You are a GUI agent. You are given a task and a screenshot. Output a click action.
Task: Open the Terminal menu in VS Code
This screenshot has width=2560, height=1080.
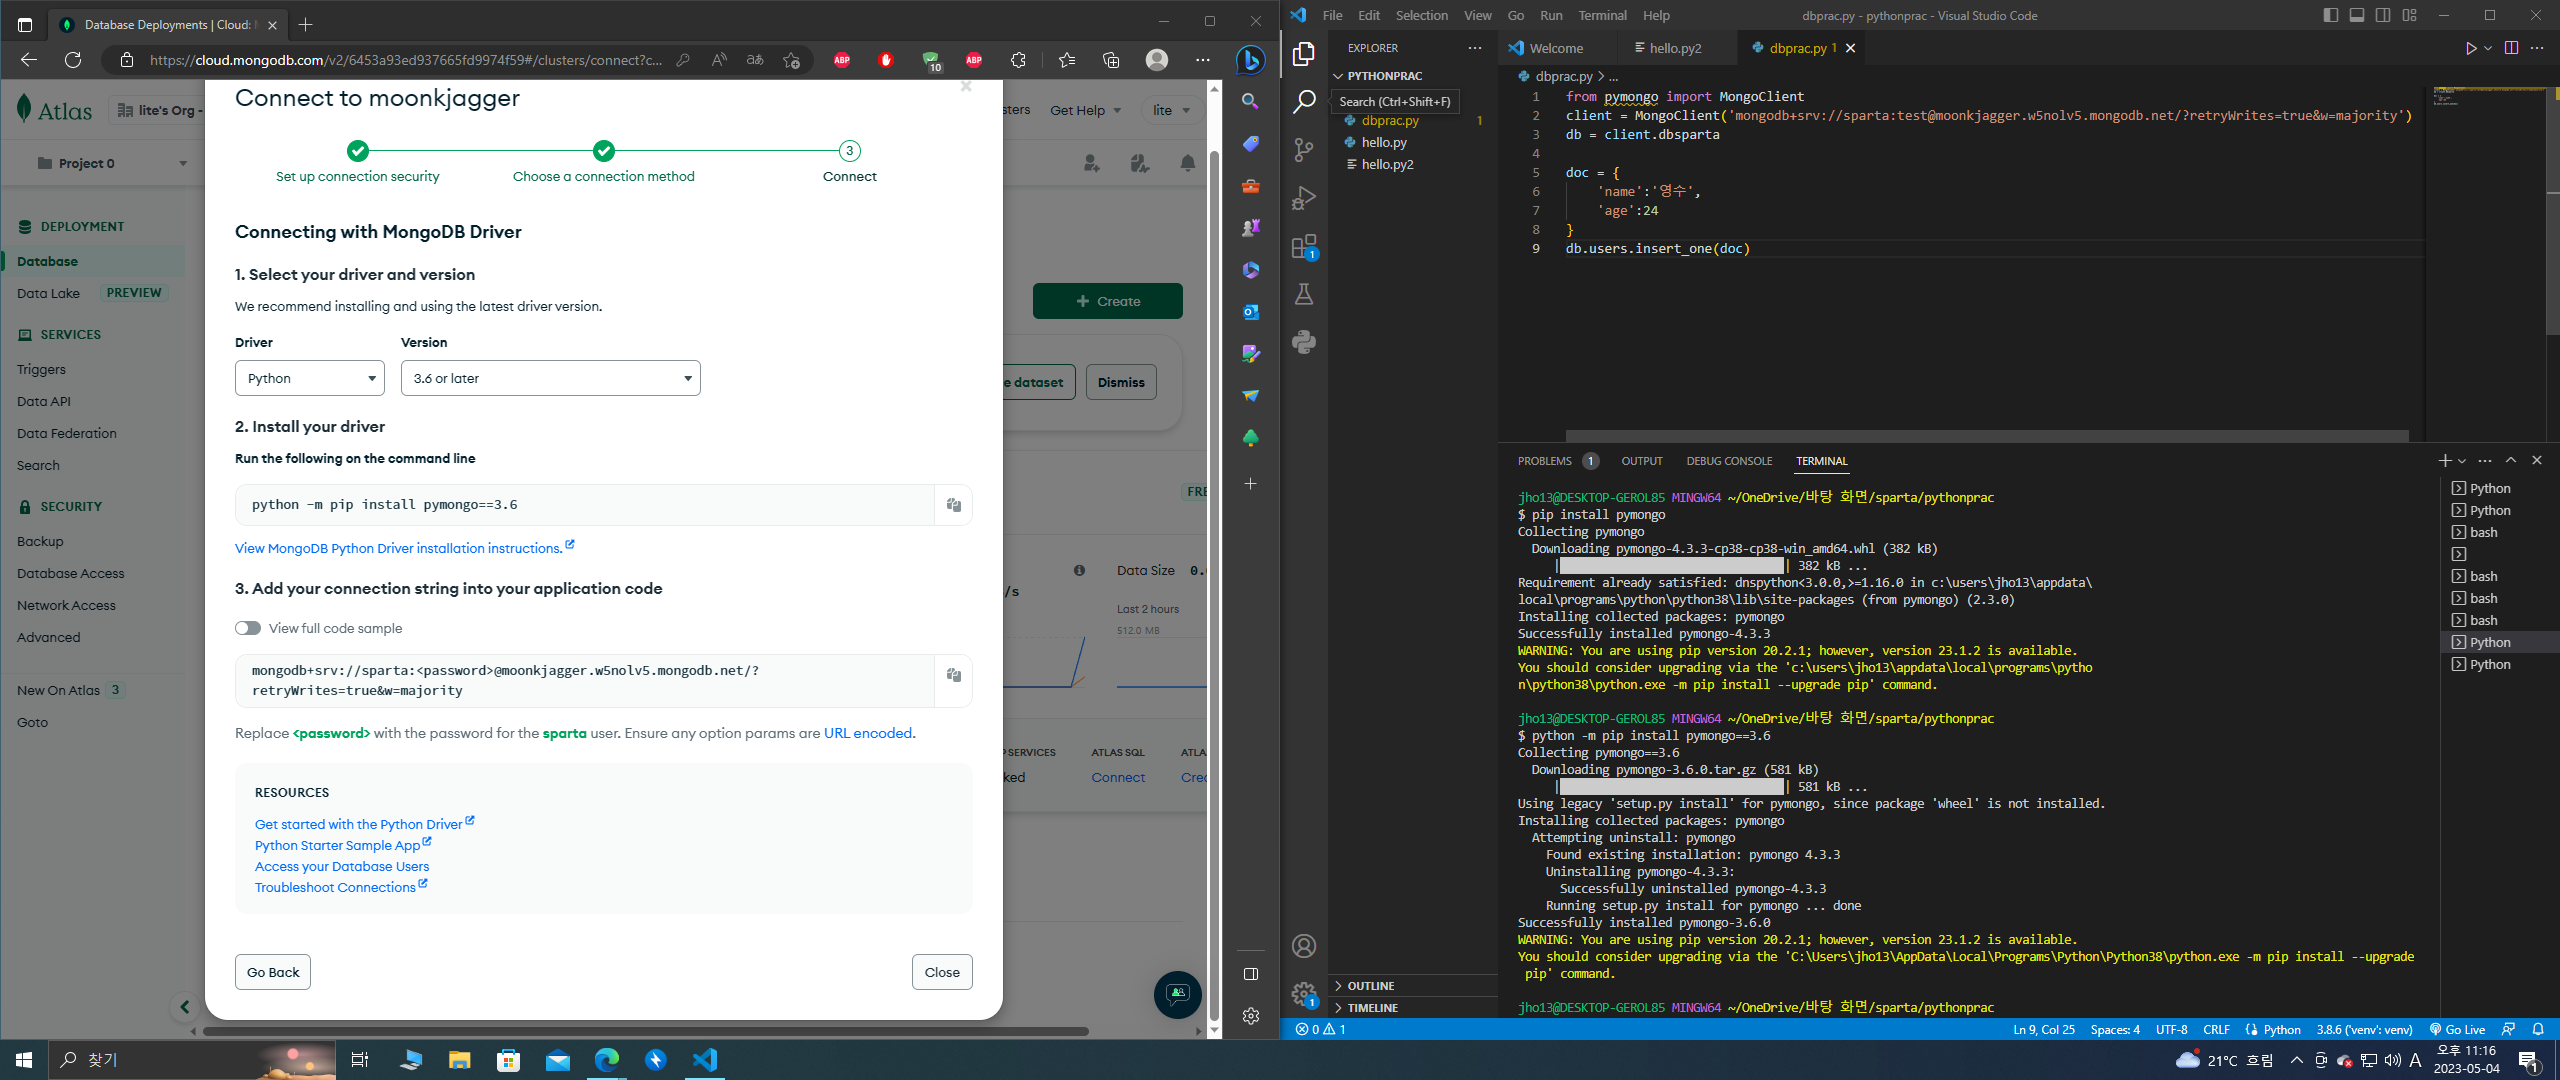pyautogui.click(x=1602, y=15)
